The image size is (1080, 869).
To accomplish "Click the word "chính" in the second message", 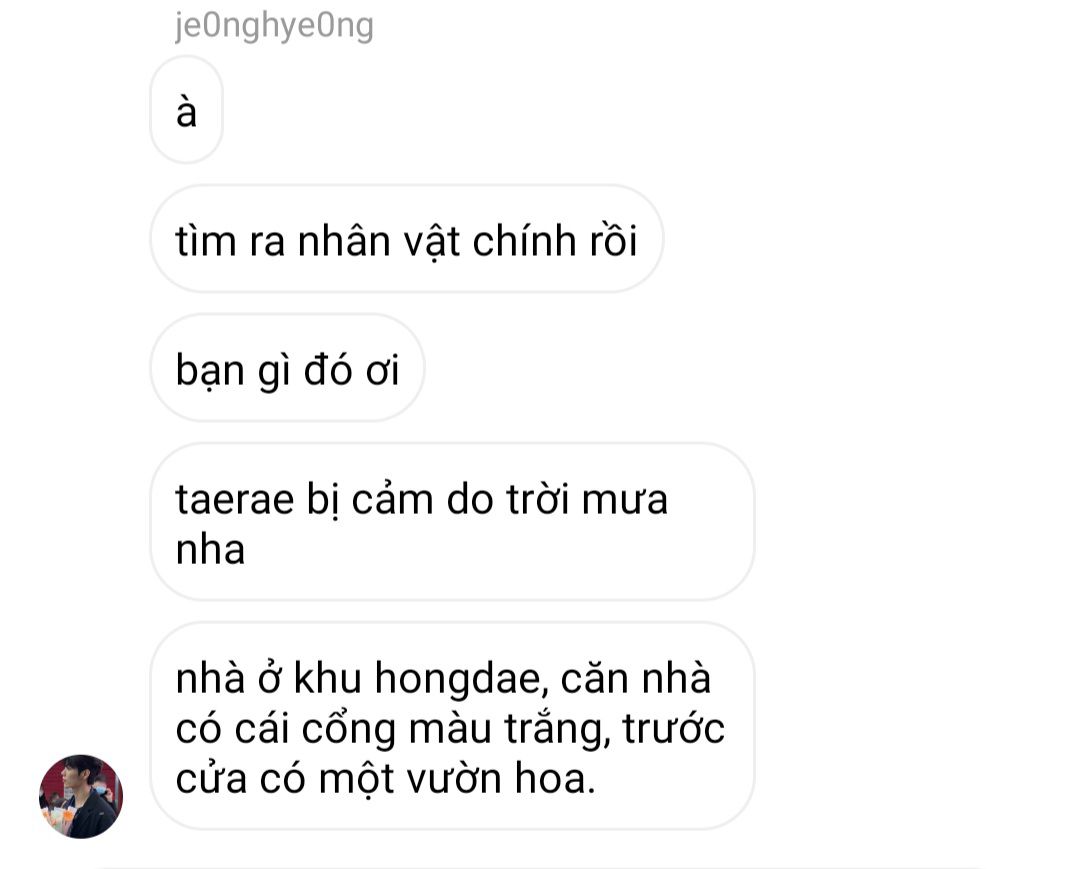I will coord(524,242).
